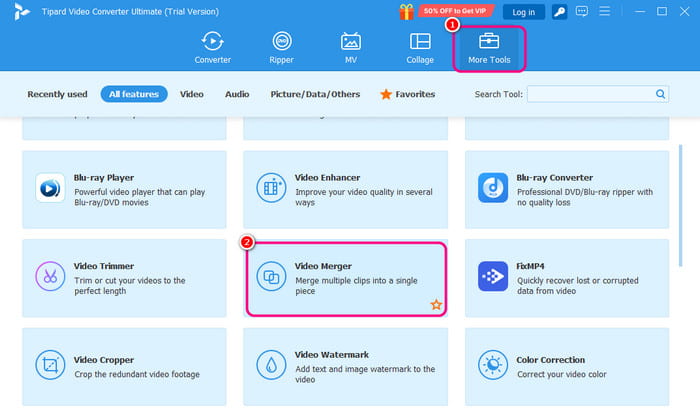Image resolution: width=700 pixels, height=408 pixels.
Task: Filter tools by Recently used
Action: (x=57, y=94)
